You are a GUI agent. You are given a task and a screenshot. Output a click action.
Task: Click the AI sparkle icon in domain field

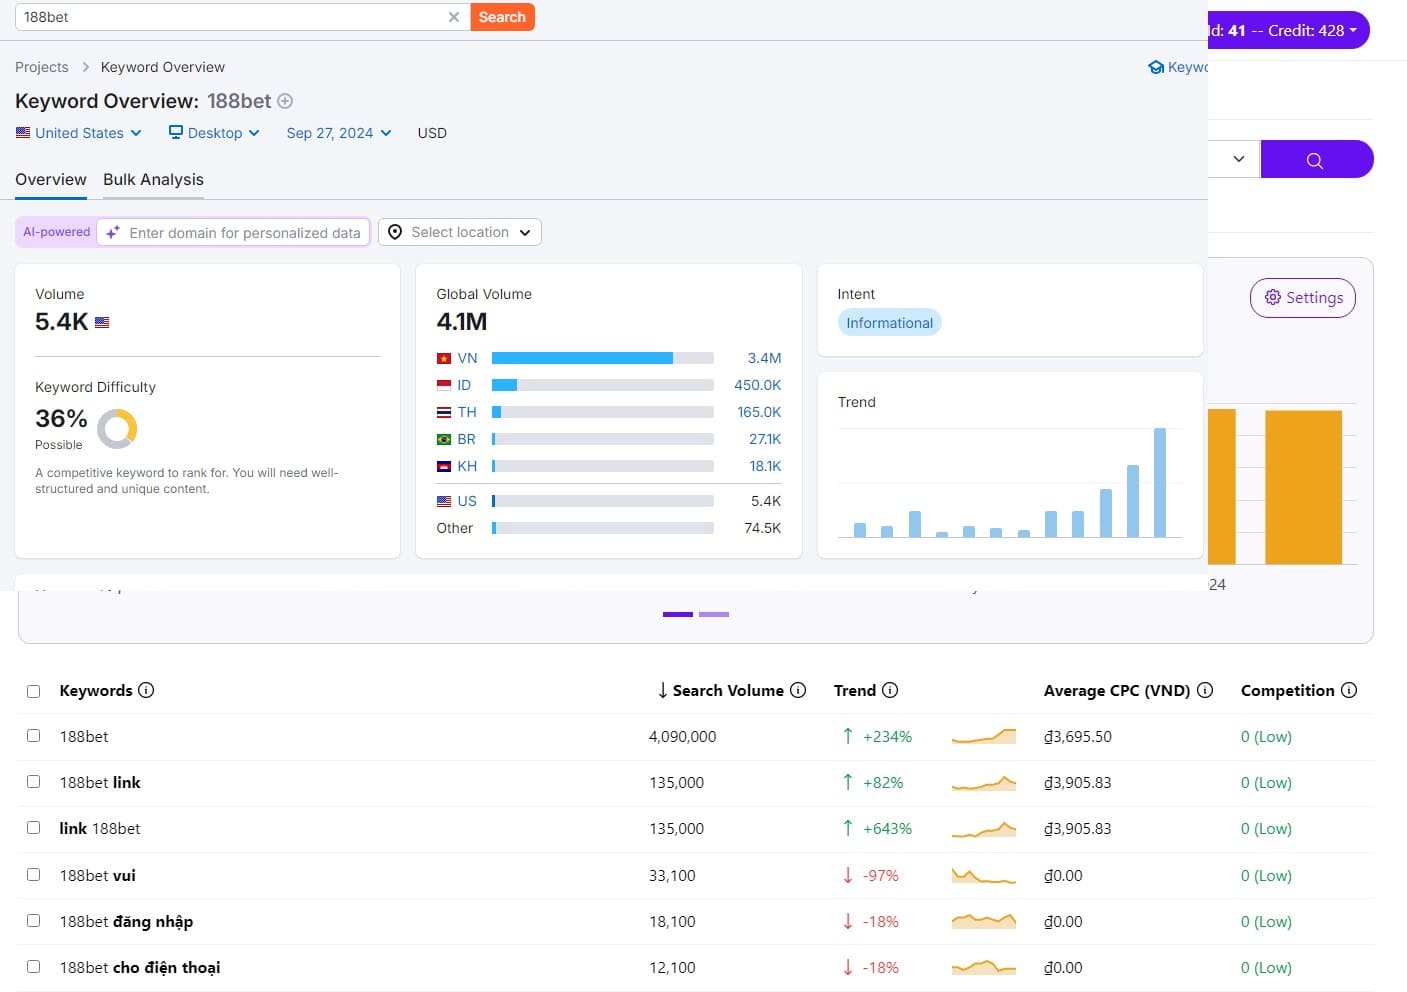[x=113, y=232]
